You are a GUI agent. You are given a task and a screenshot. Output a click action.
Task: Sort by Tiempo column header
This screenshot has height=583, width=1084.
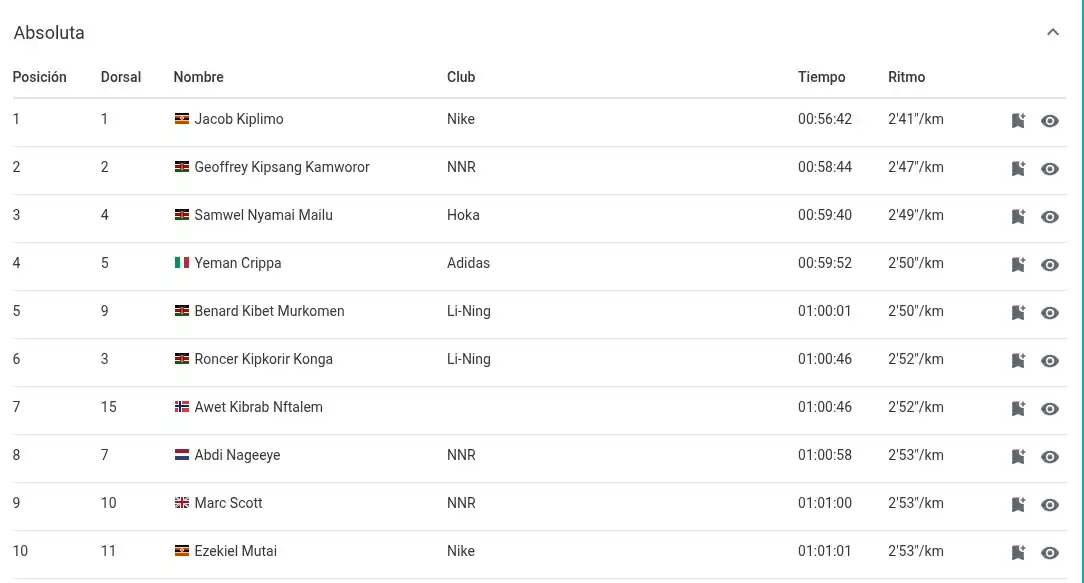pyautogui.click(x=821, y=77)
